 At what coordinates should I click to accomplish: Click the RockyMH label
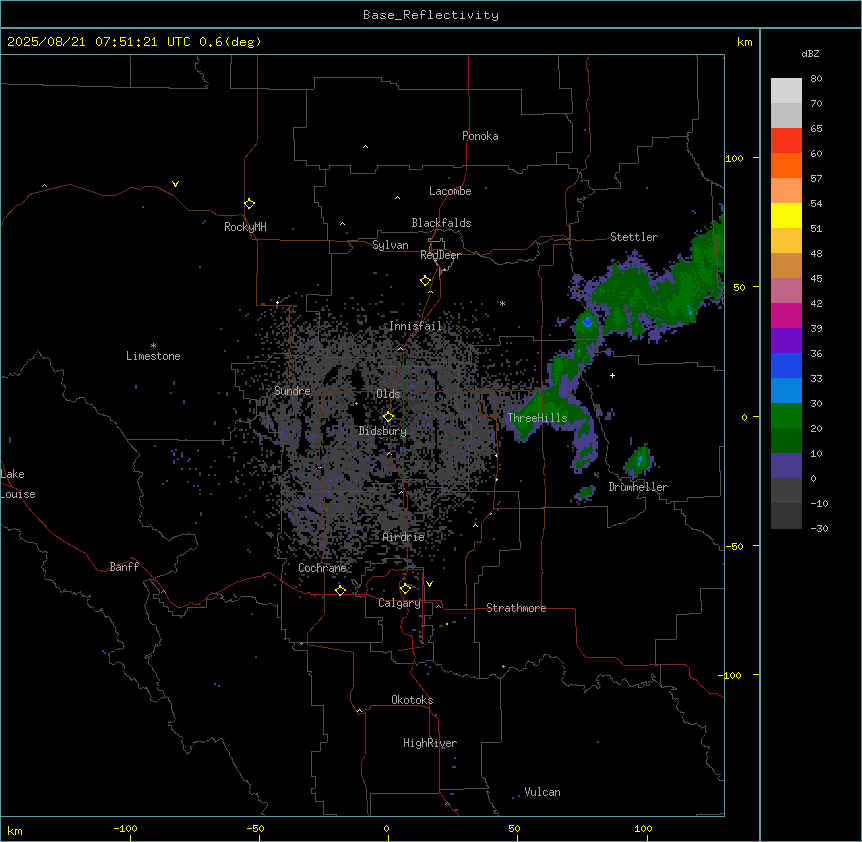(x=245, y=227)
